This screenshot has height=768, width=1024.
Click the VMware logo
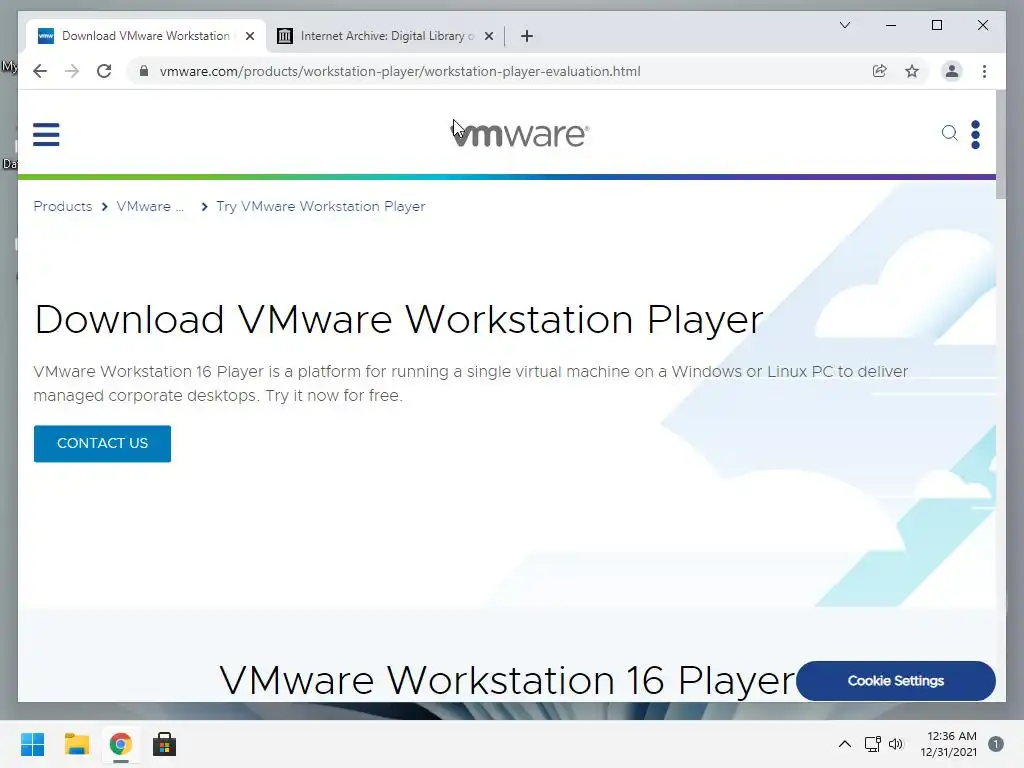tap(520, 134)
